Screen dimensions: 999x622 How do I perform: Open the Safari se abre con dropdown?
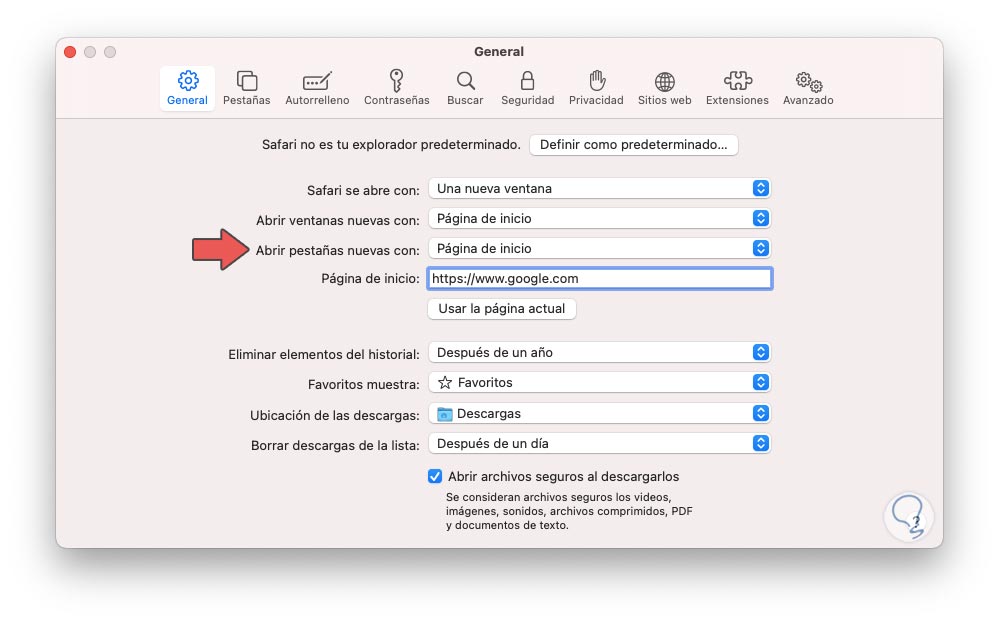coord(600,189)
